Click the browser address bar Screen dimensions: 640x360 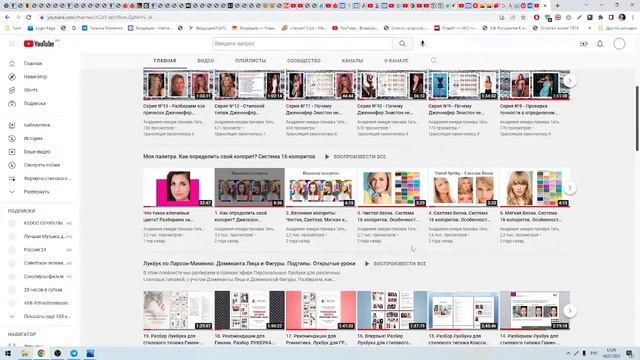tap(269, 18)
